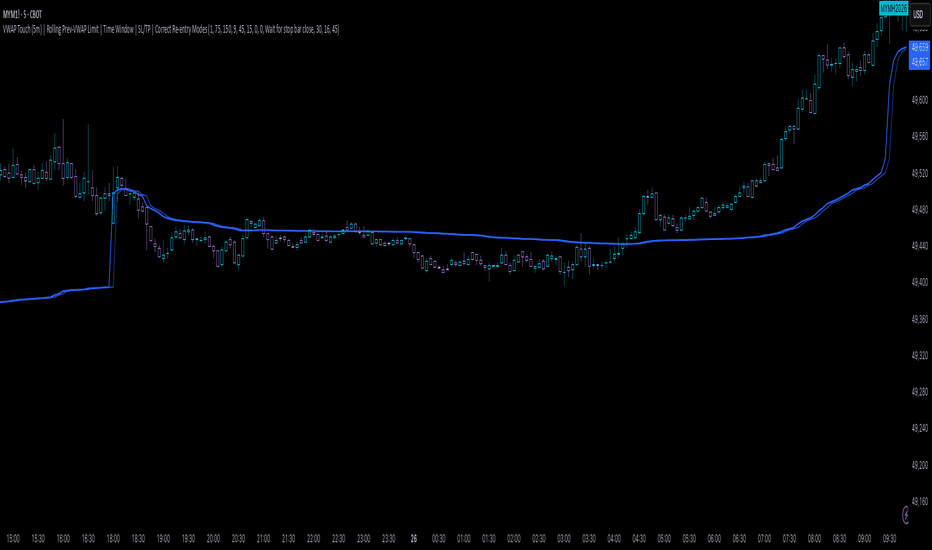Click the 49,160 price scale value
This screenshot has width=932, height=550.
(x=920, y=501)
